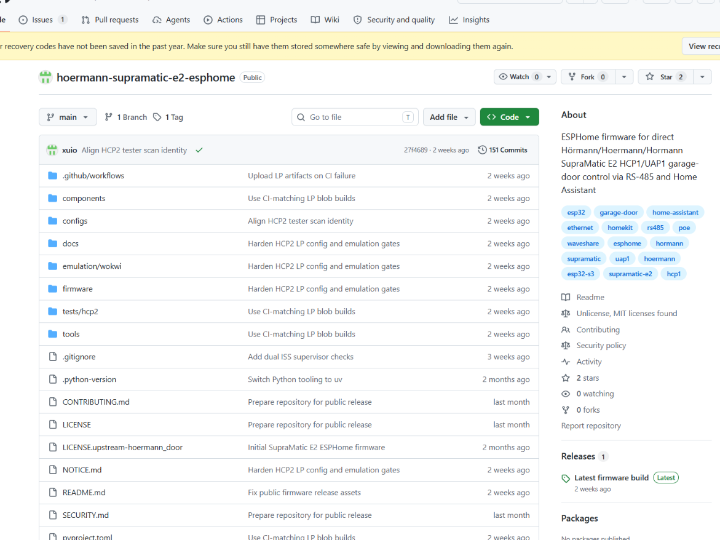View the 1 Branch link
Viewport: 720px width, 540px height.
point(126,117)
